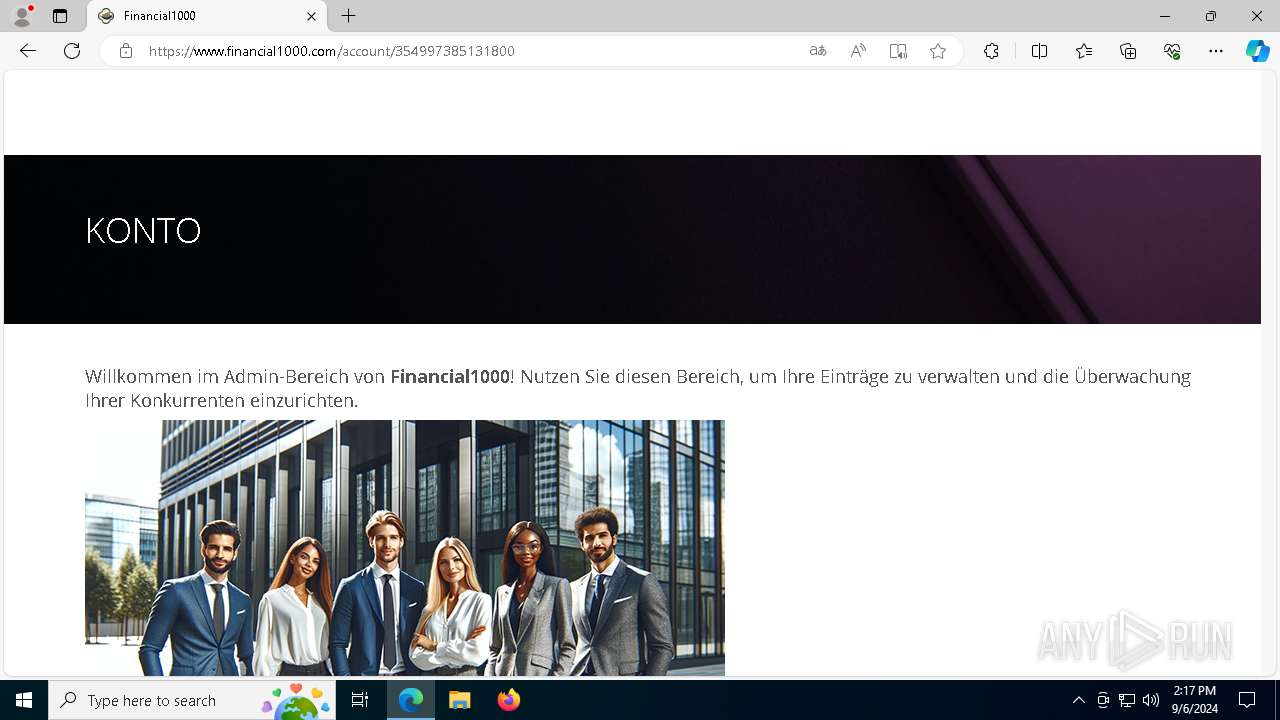The image size is (1280, 720).
Task: Open the volume control icon
Action: click(1151, 700)
